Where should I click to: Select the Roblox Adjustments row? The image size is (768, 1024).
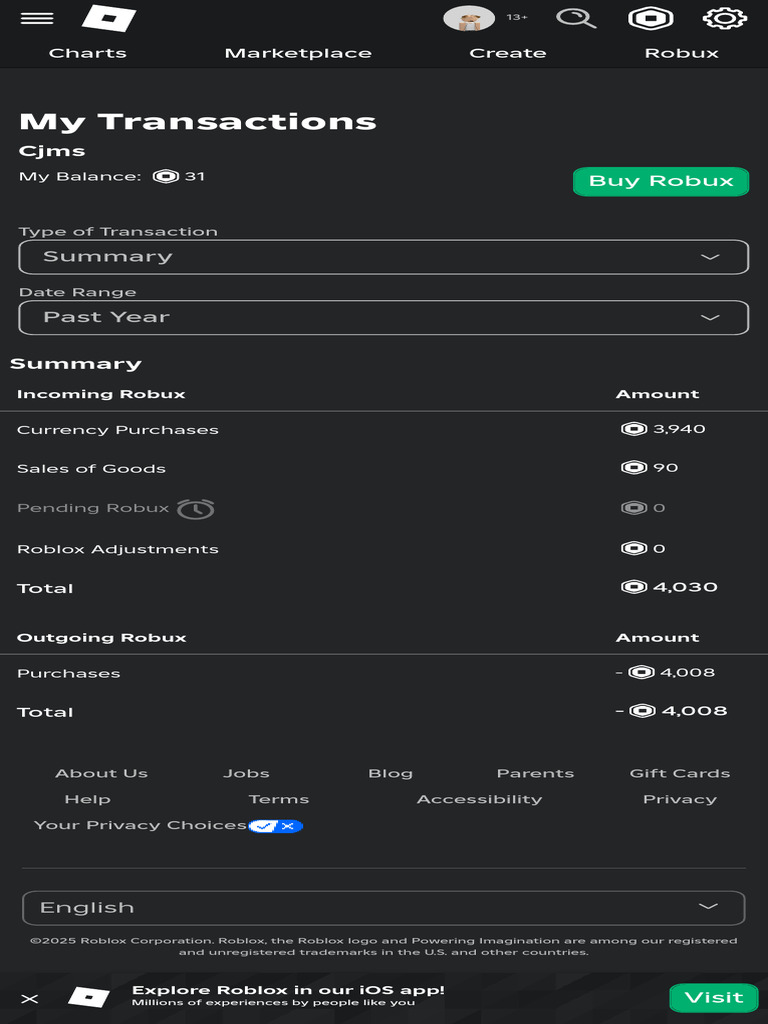[383, 549]
